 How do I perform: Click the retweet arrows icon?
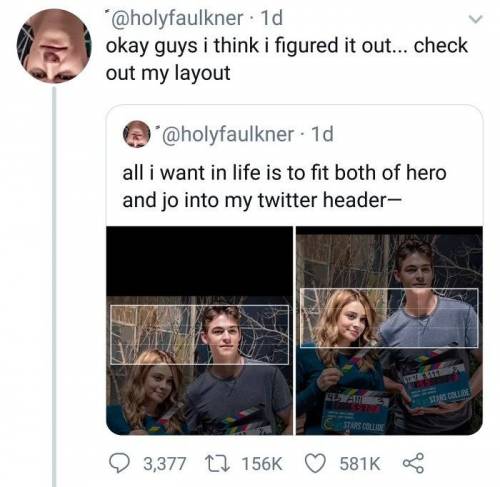tap(217, 464)
